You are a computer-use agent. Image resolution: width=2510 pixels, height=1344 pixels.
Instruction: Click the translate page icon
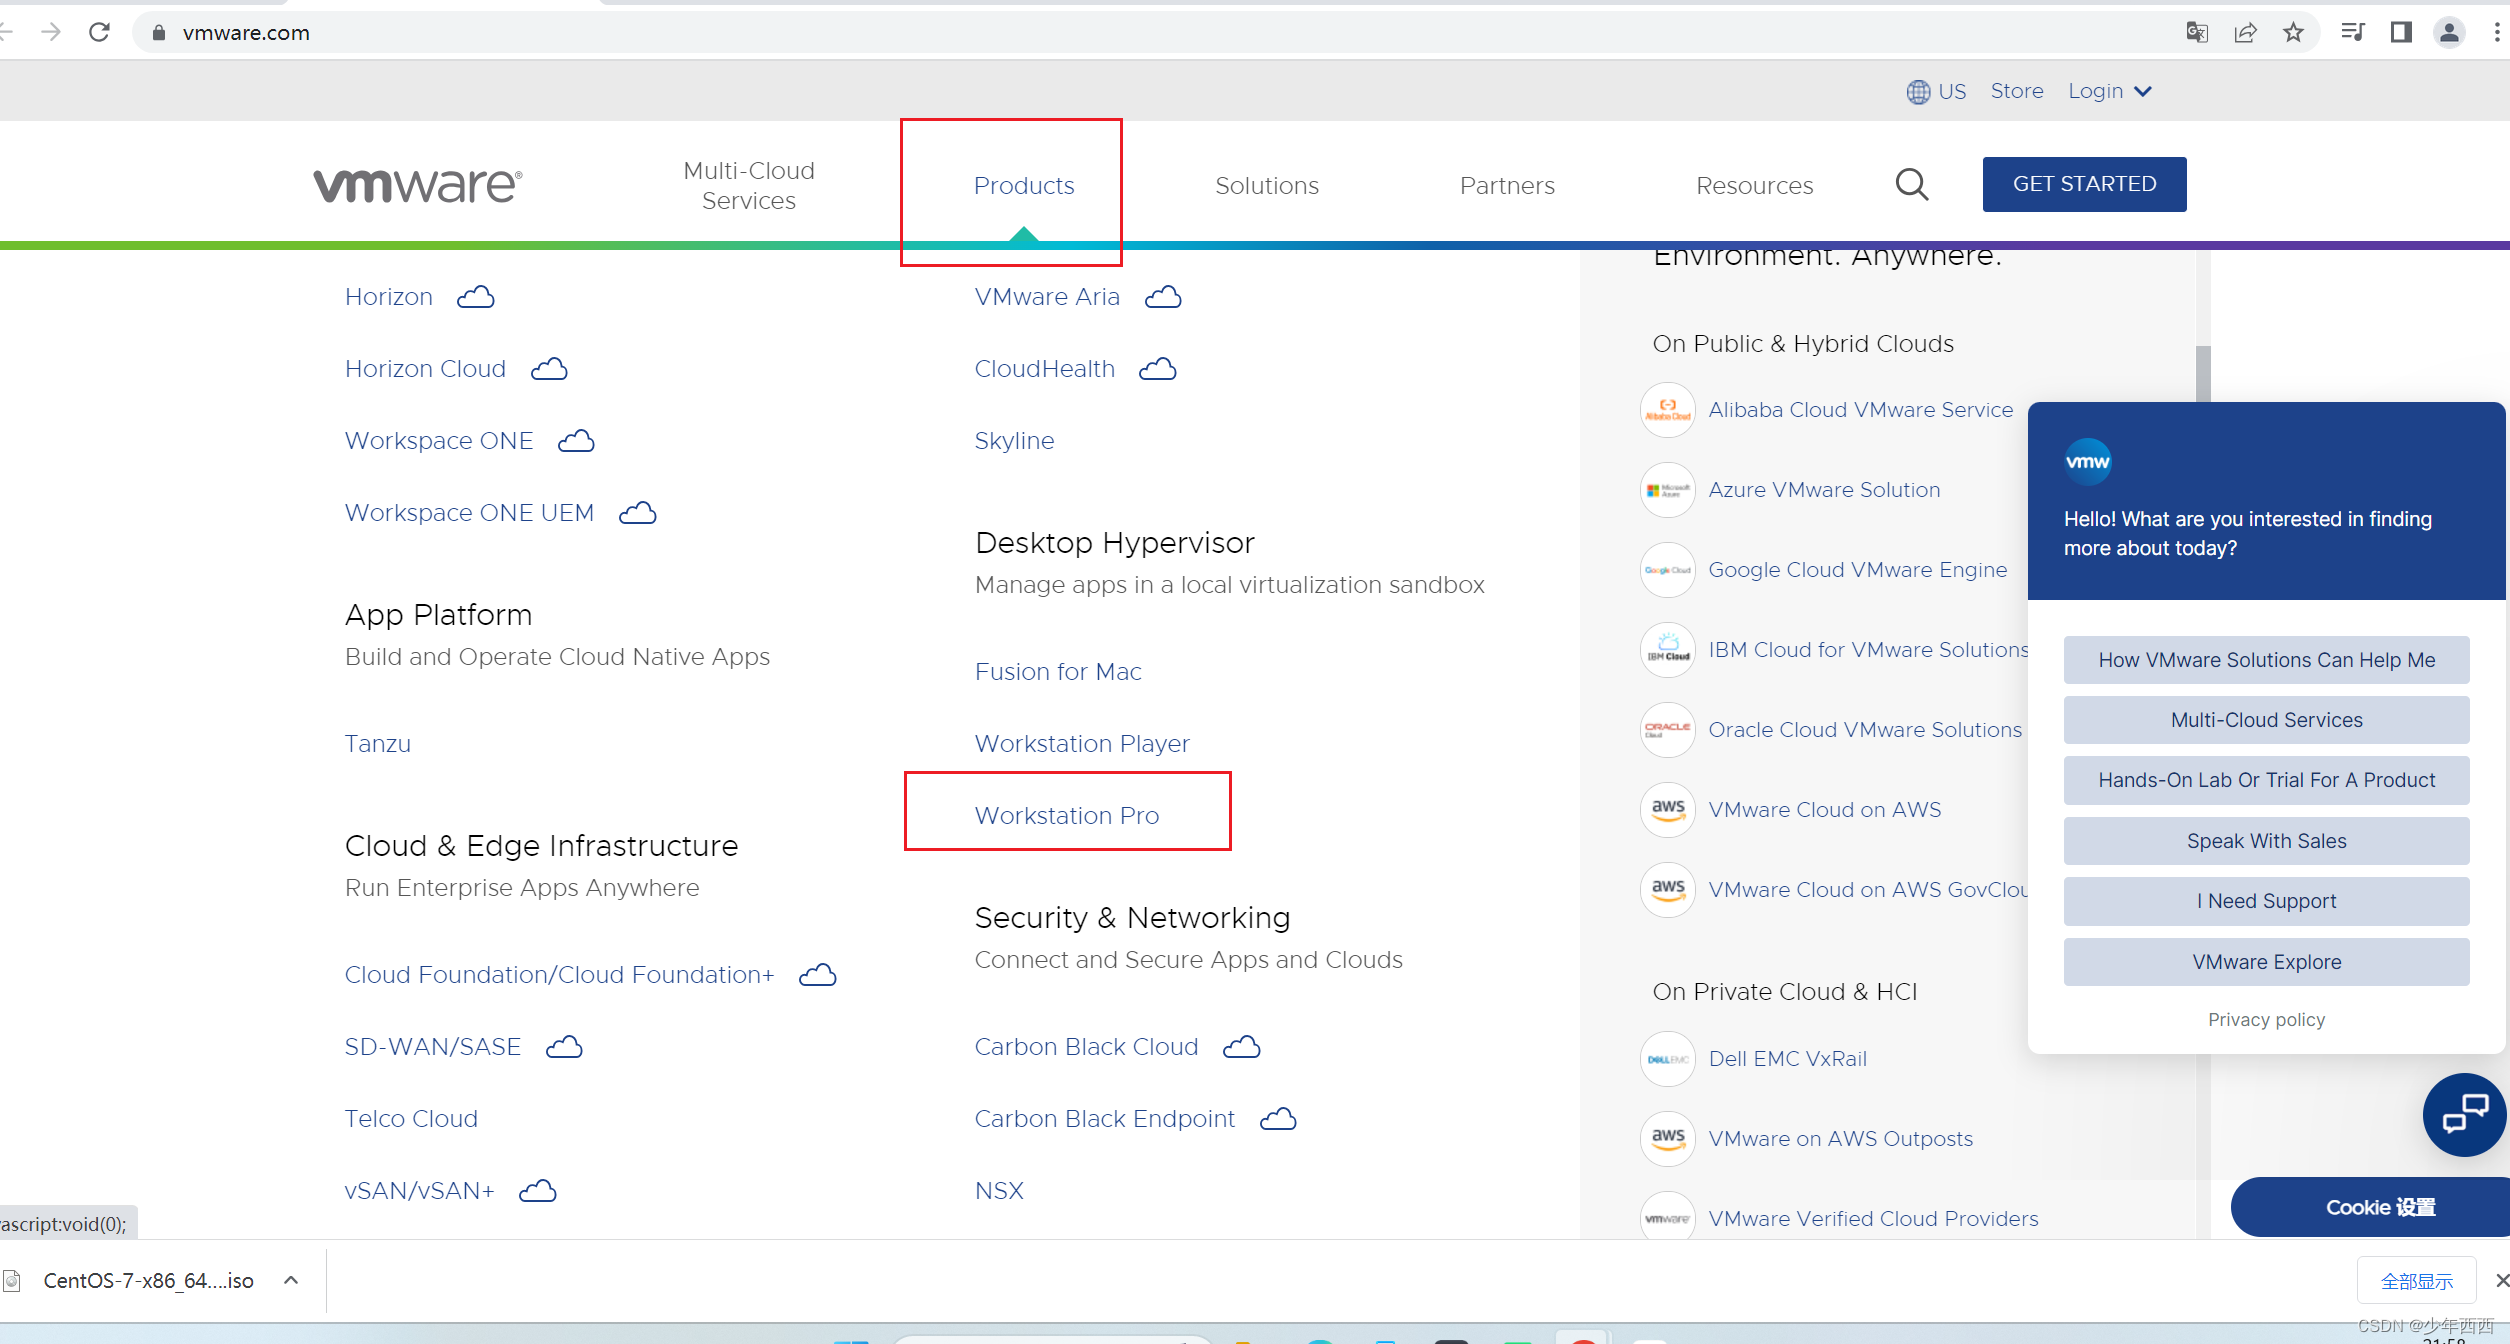2197,33
